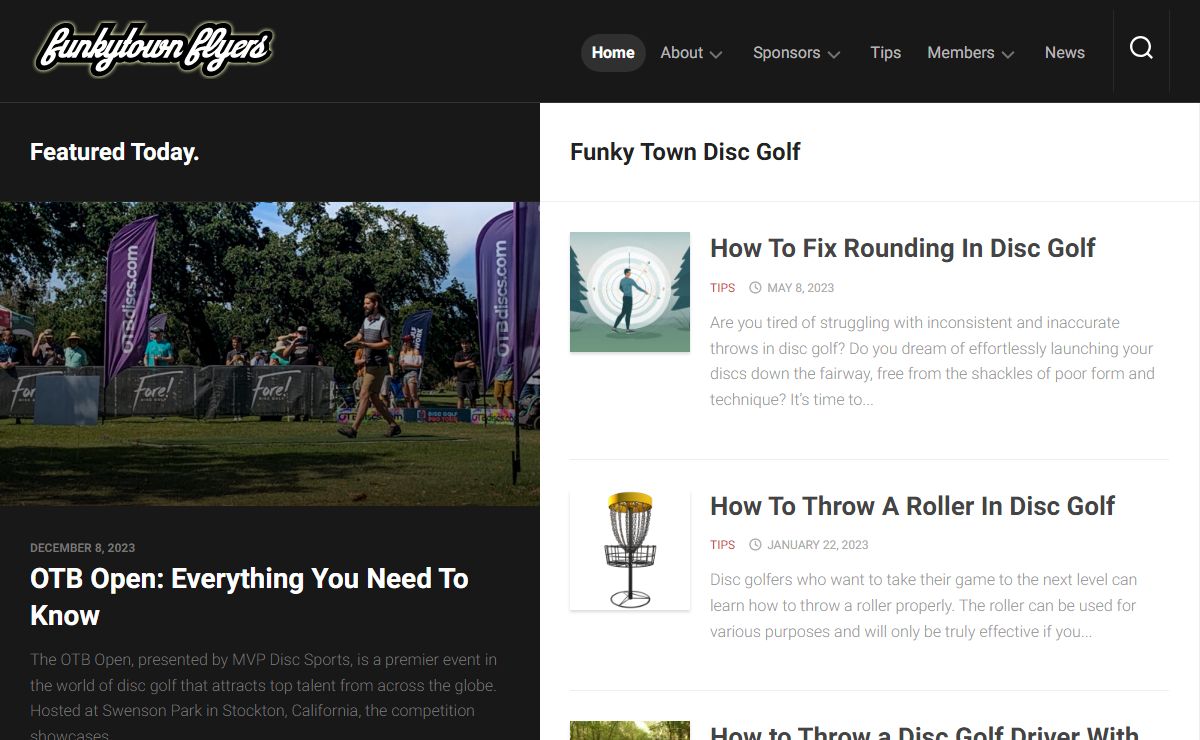Click the Funkytown Flyers logo
The width and height of the screenshot is (1200, 740).
tap(154, 49)
